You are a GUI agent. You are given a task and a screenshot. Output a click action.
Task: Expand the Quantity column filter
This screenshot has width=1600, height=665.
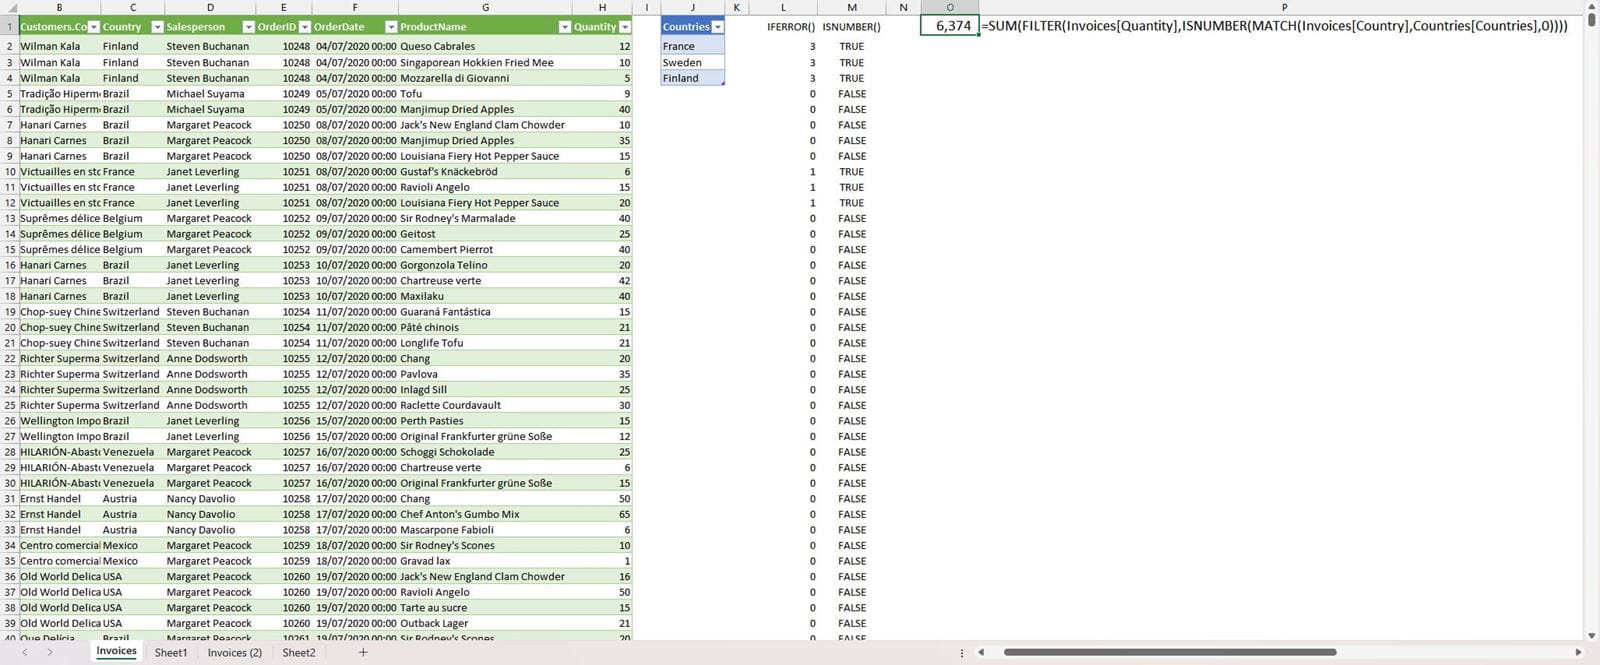(625, 27)
